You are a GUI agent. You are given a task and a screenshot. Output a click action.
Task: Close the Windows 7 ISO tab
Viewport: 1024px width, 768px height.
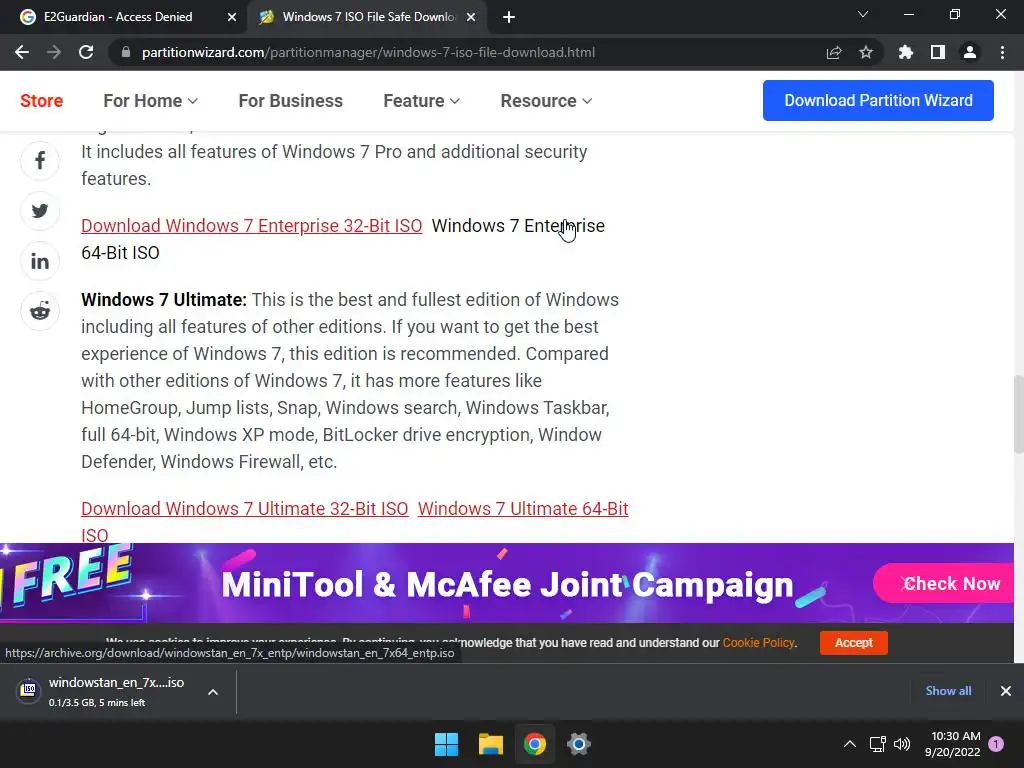point(471,17)
